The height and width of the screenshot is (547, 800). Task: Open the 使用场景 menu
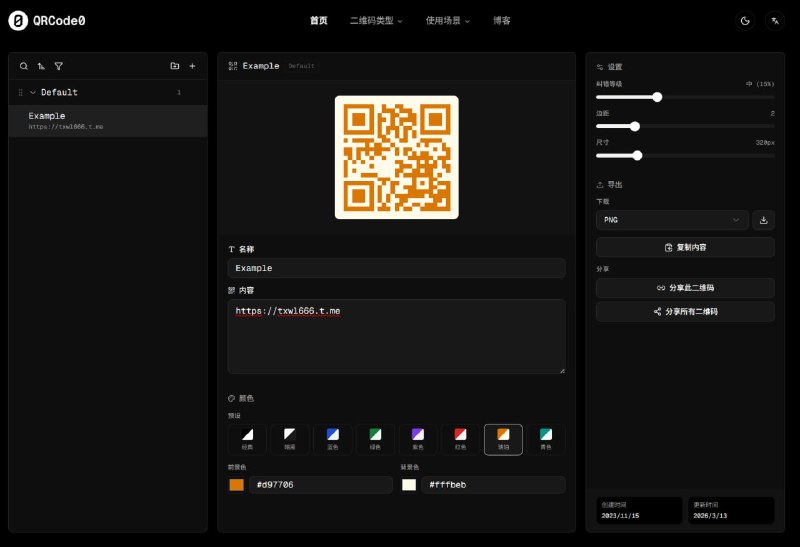pos(447,21)
